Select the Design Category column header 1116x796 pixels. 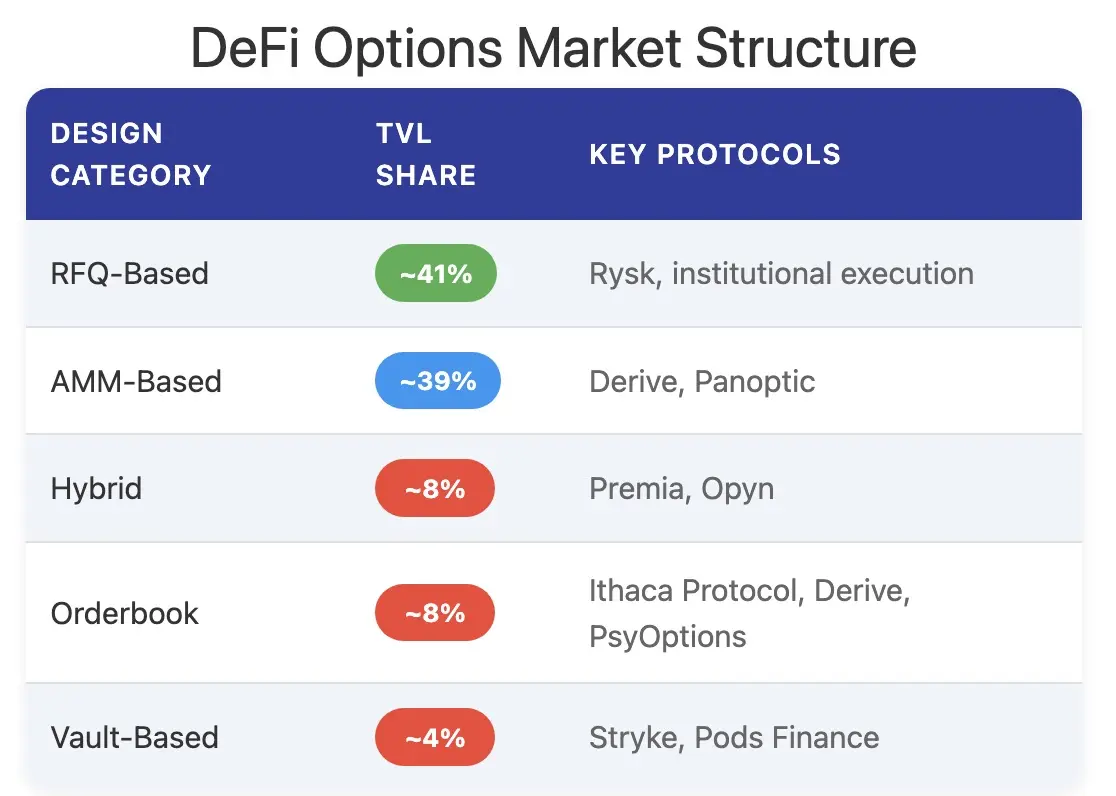(131, 154)
